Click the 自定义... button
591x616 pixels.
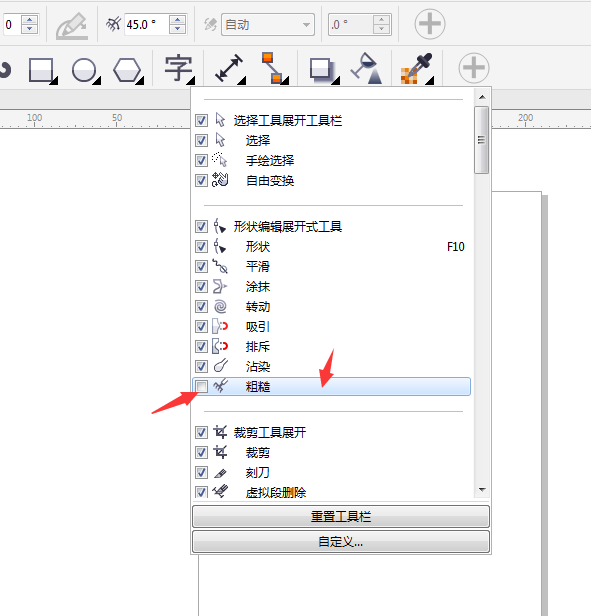point(341,542)
